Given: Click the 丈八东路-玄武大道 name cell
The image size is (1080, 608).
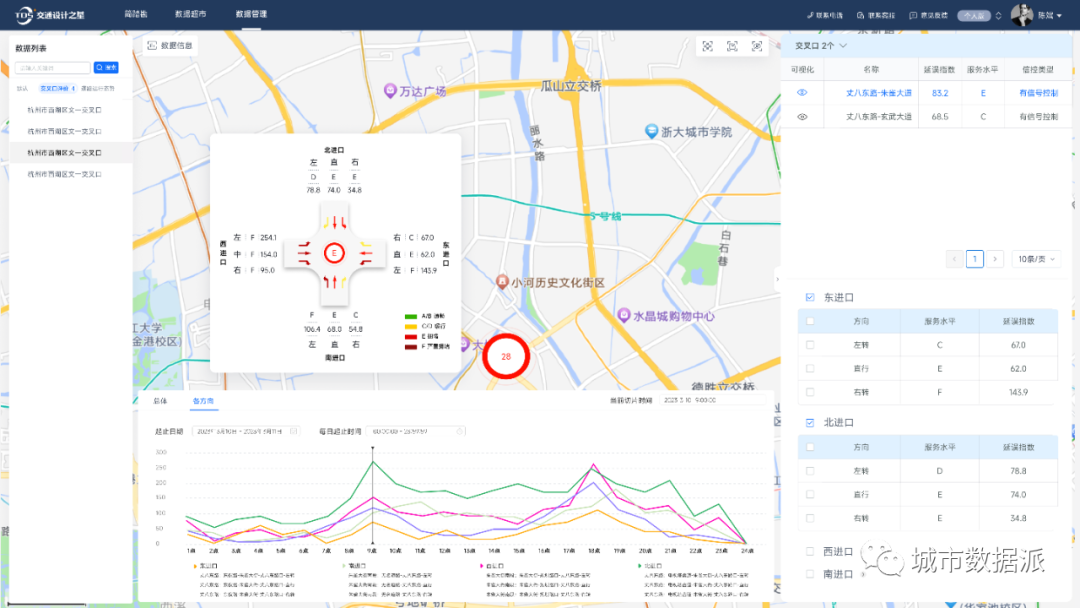Looking at the screenshot, I should [878, 116].
